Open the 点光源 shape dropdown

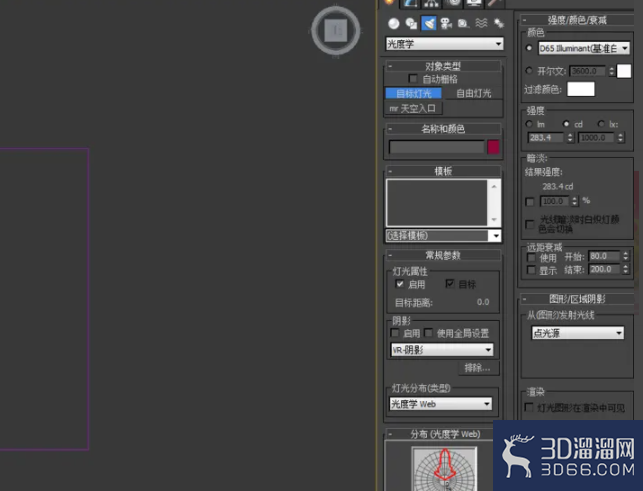pos(578,333)
